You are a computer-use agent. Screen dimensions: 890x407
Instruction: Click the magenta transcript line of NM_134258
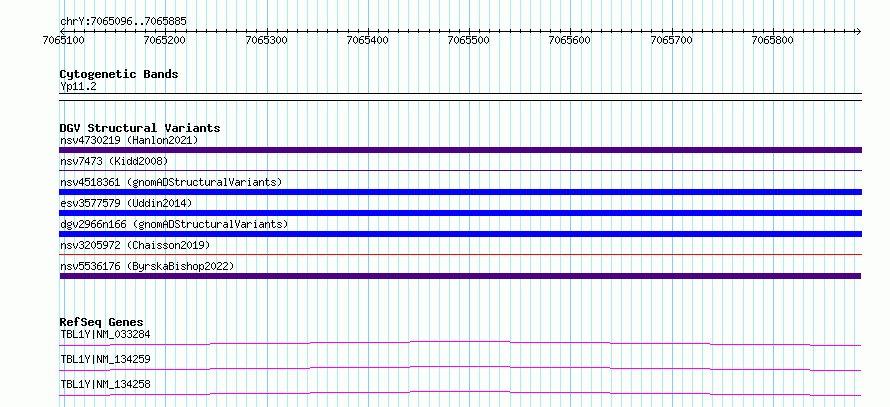(x=460, y=393)
